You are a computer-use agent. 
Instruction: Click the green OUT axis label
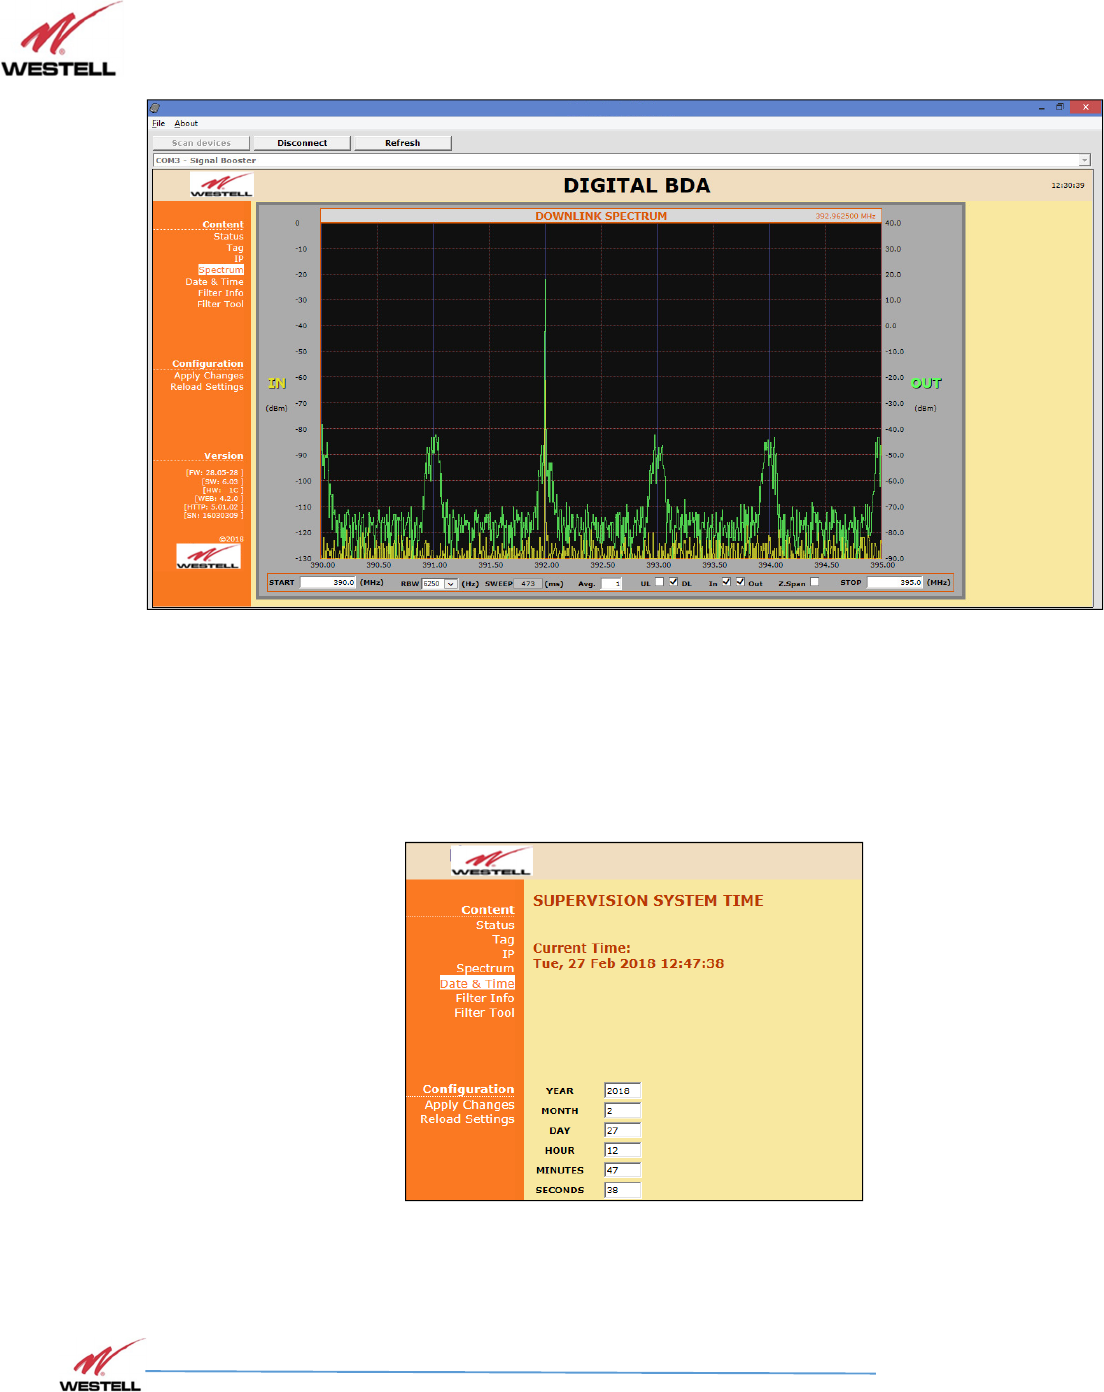coord(926,383)
